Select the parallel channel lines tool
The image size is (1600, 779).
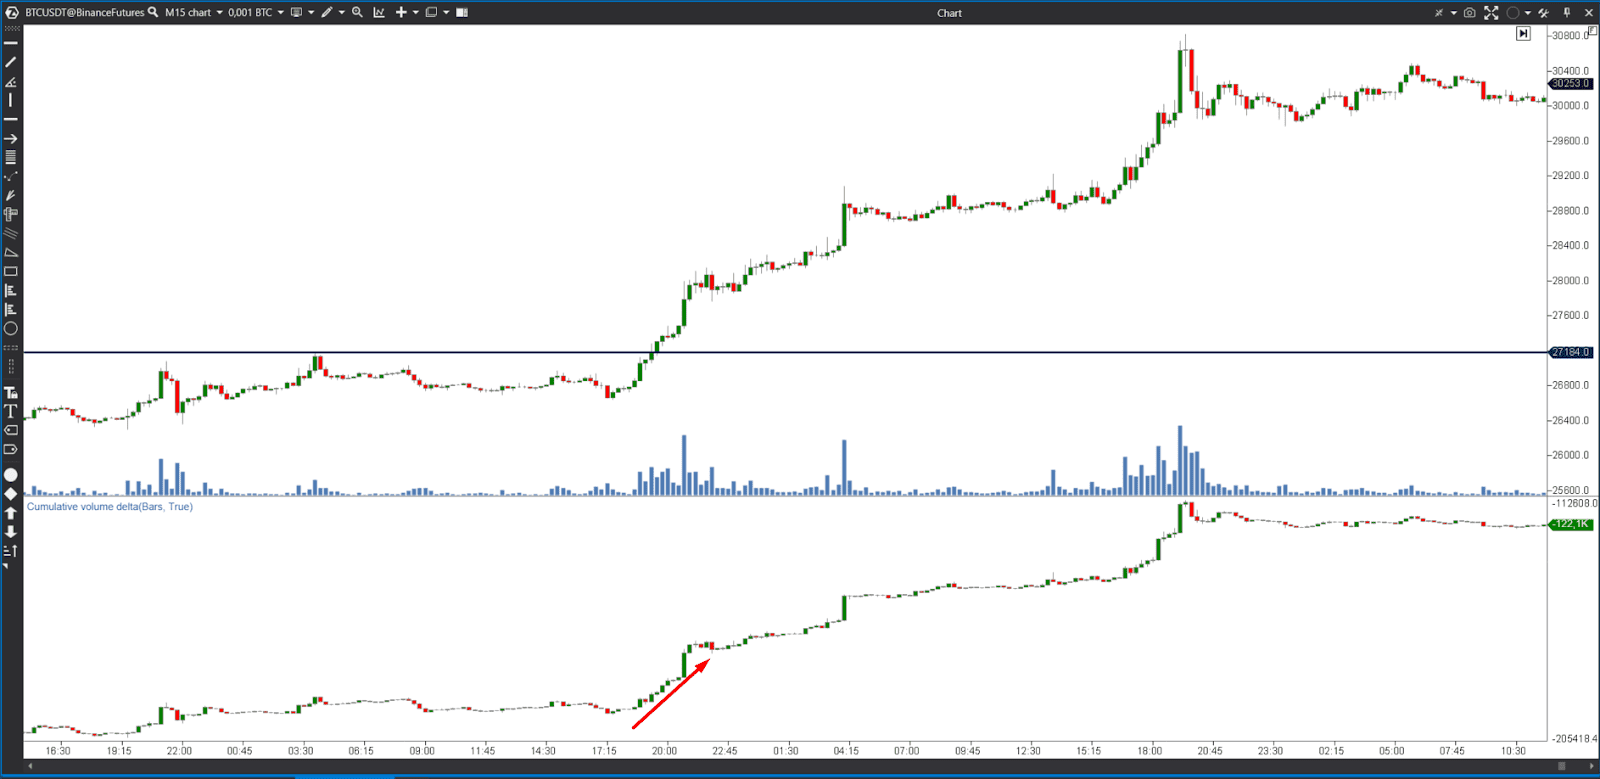tap(11, 233)
